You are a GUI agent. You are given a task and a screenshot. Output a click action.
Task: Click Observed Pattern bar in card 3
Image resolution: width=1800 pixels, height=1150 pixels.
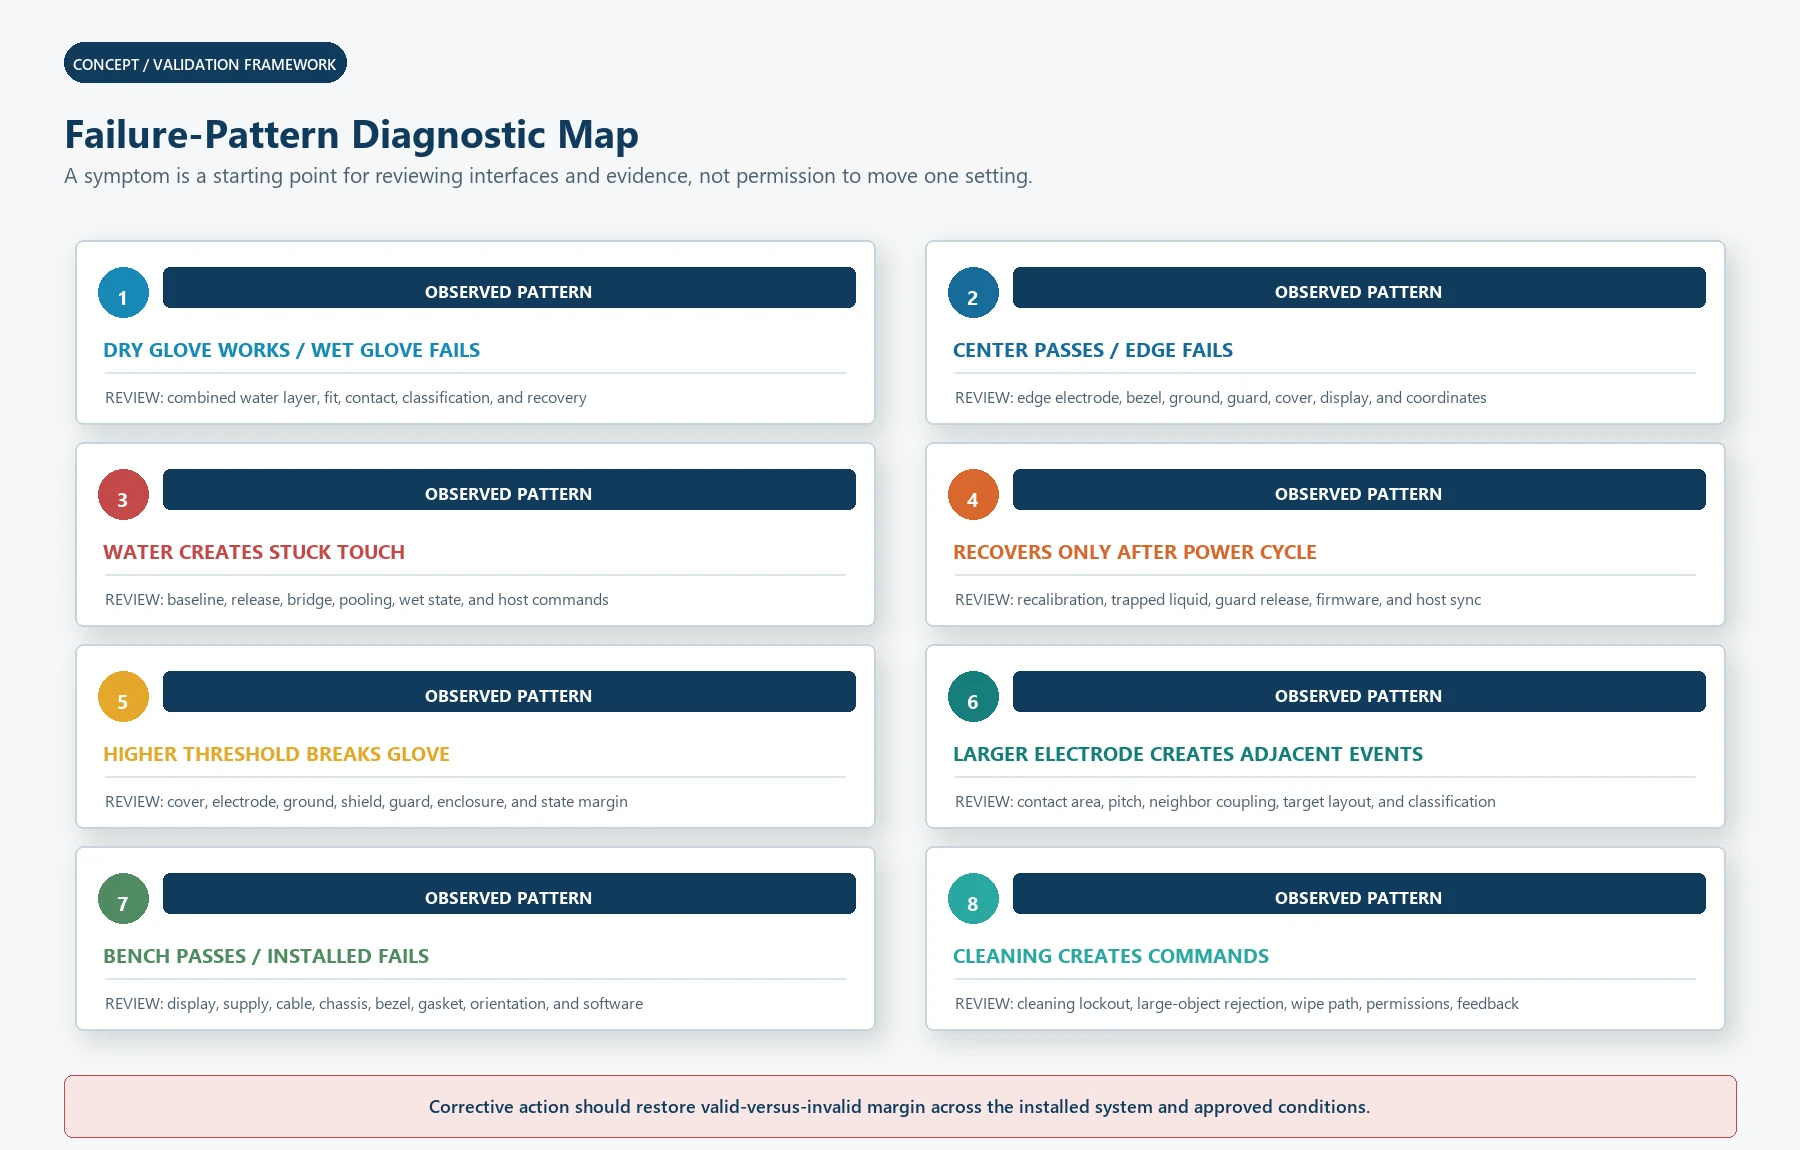tap(509, 490)
